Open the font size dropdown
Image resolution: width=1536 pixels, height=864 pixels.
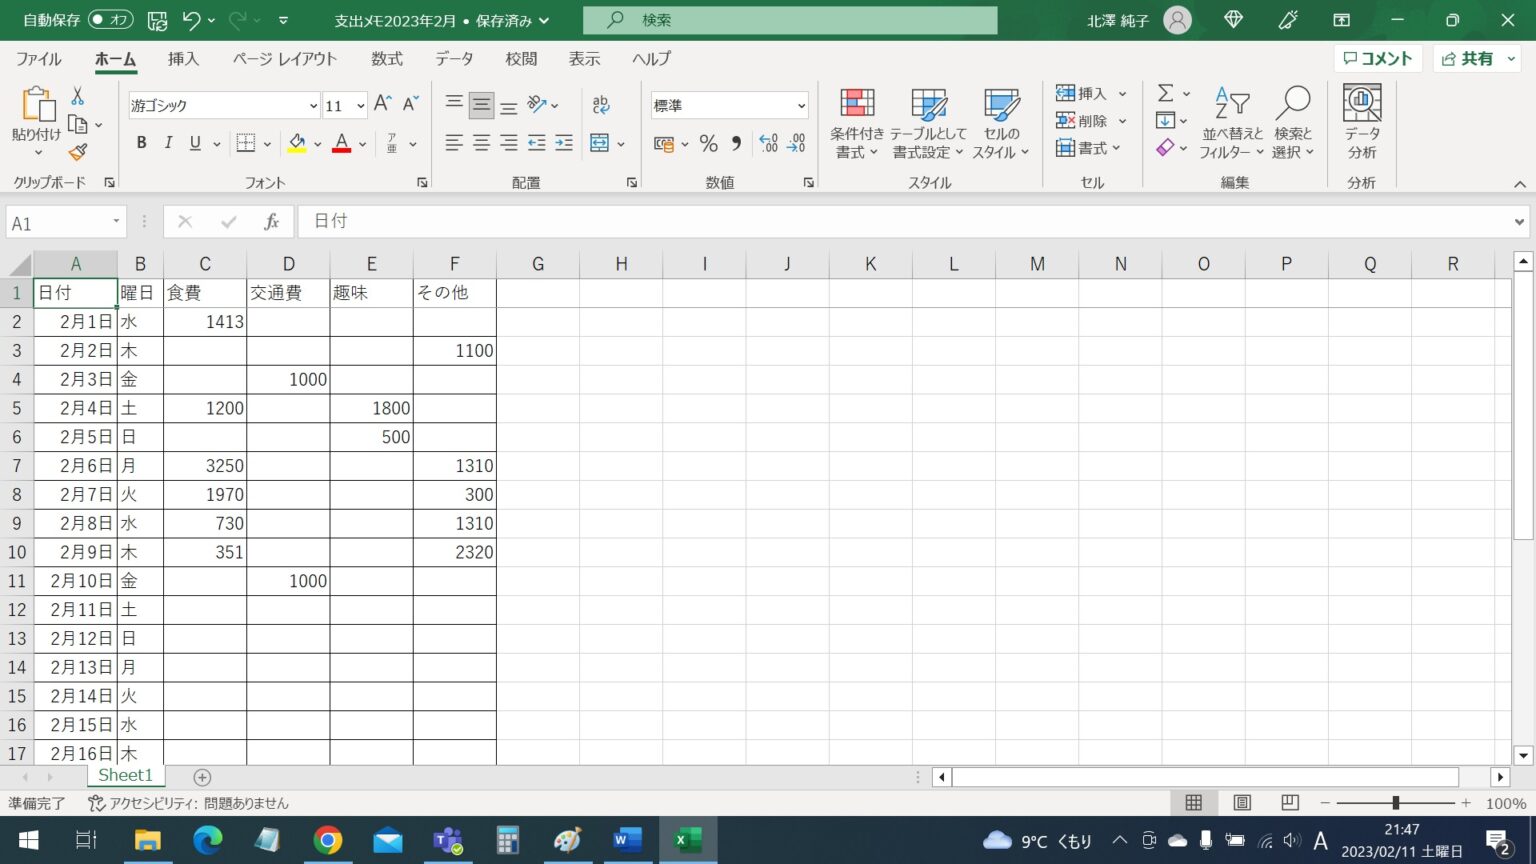(360, 106)
